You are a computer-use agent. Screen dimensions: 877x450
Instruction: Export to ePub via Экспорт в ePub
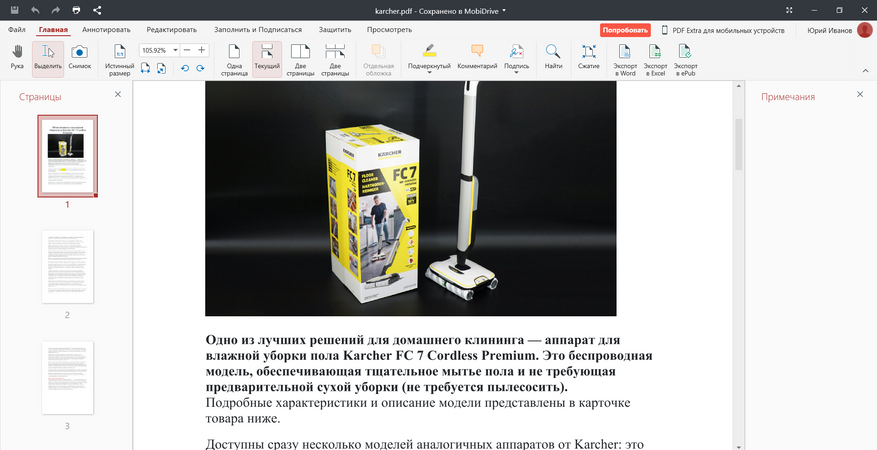[x=685, y=59]
